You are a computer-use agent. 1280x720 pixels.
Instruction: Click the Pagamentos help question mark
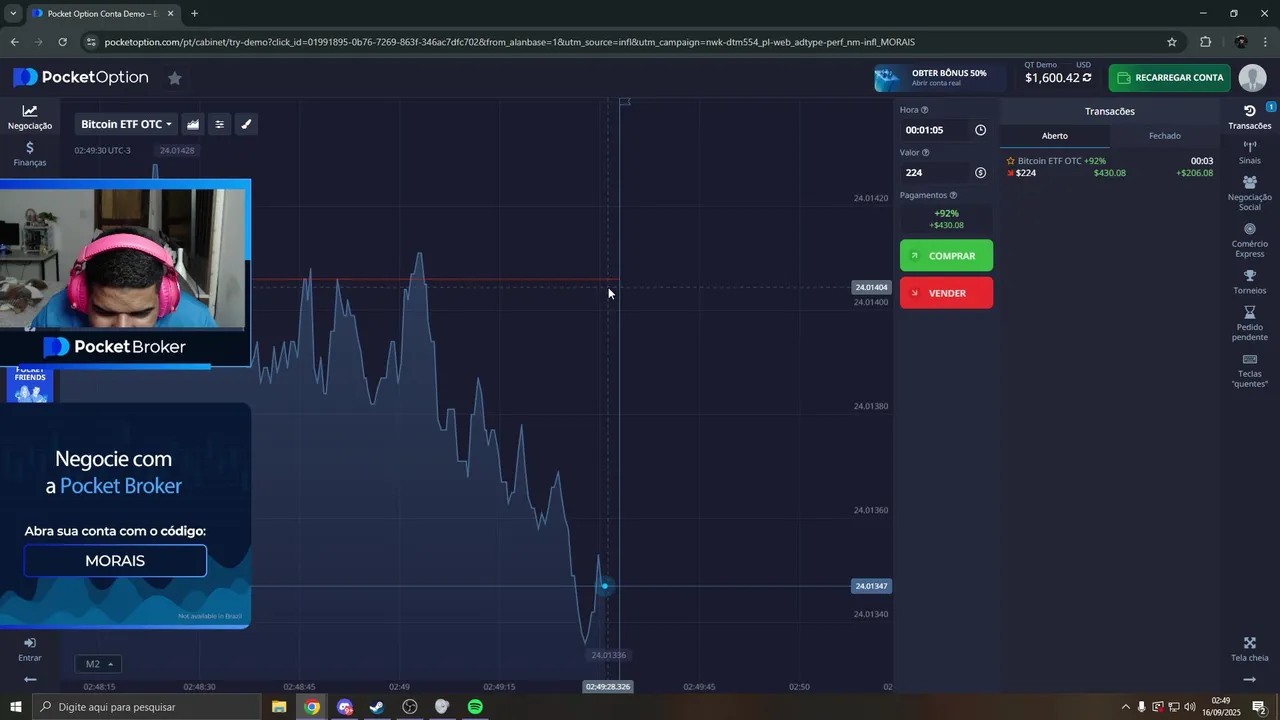[x=953, y=195]
